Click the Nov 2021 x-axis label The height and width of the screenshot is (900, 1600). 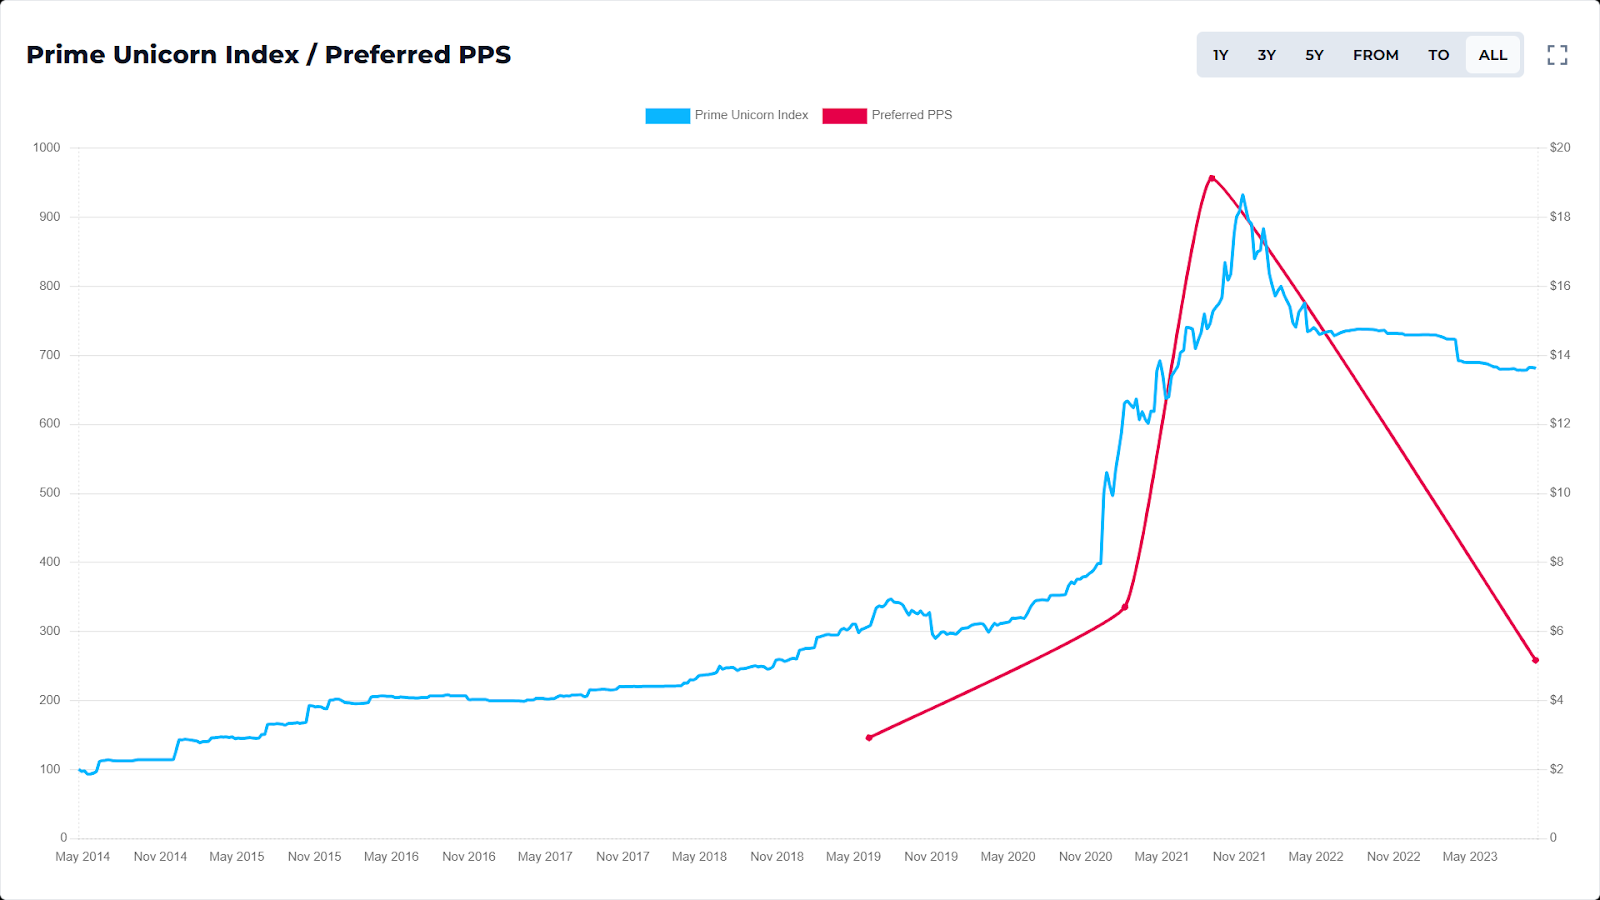pos(1239,857)
